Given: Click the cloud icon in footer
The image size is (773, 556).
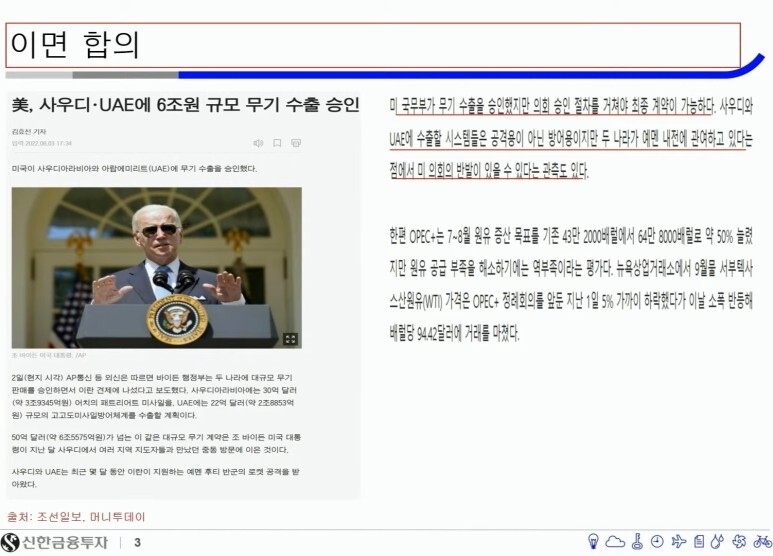Looking at the screenshot, I should tap(615, 542).
